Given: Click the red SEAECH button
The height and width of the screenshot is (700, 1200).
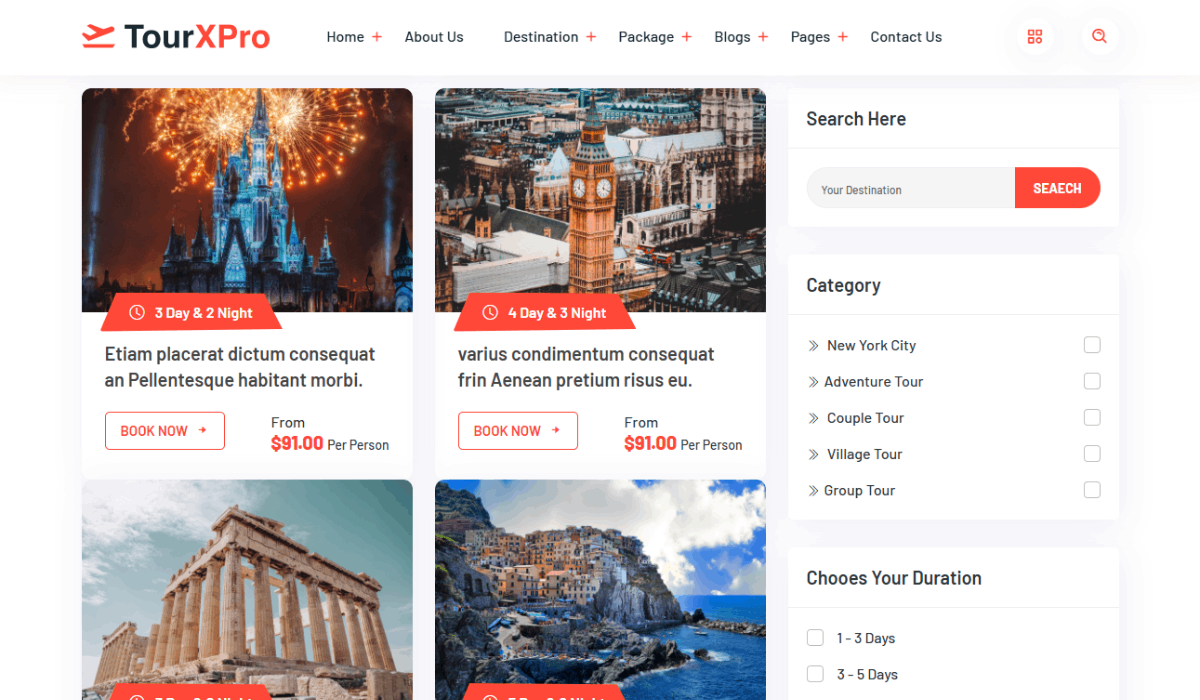Looking at the screenshot, I should pyautogui.click(x=1057, y=188).
